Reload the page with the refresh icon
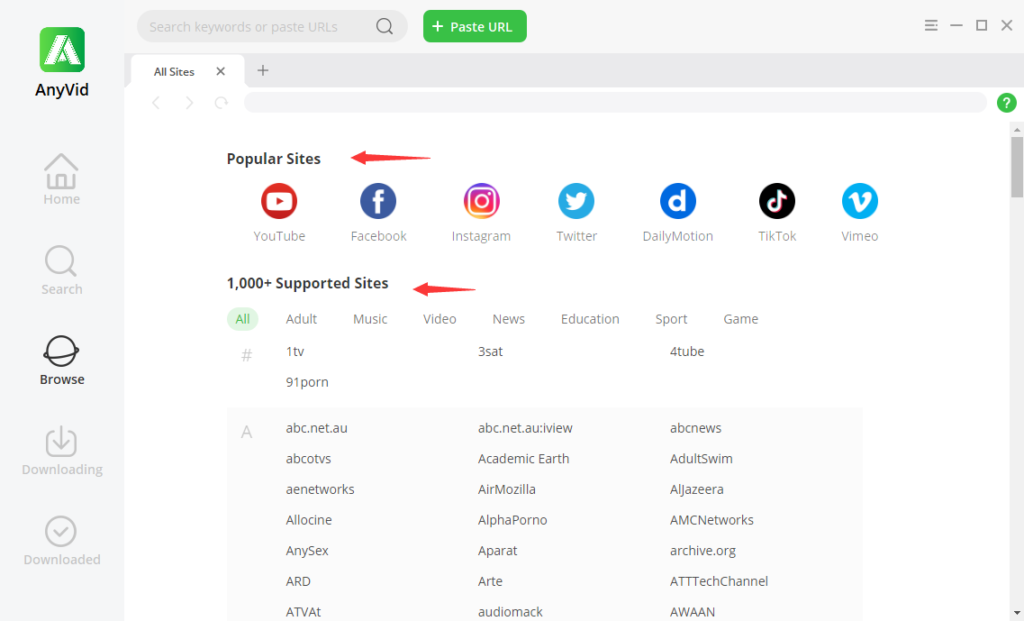 221,103
